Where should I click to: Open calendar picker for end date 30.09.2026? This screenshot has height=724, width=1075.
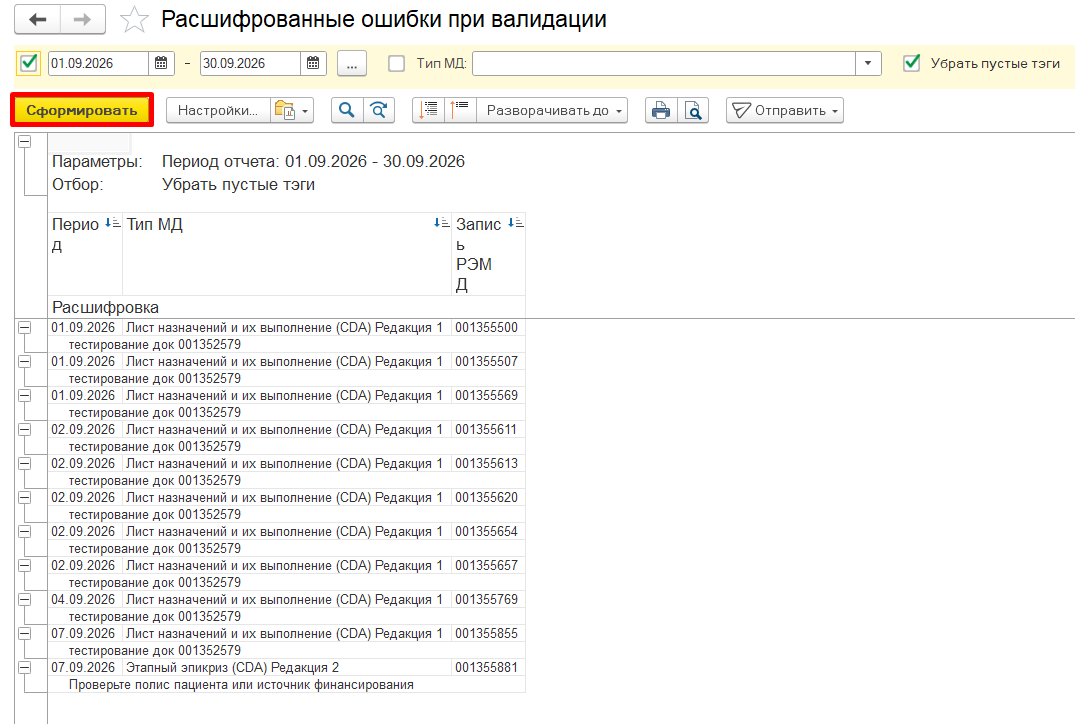(x=313, y=63)
